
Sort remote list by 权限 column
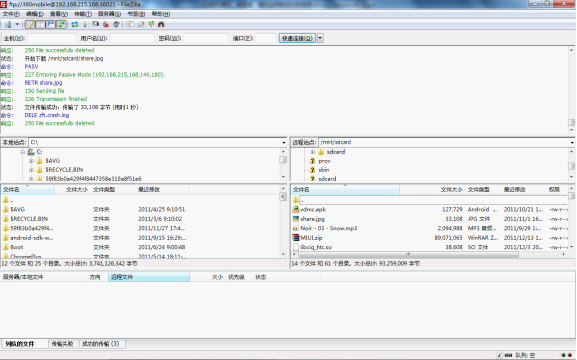[557, 190]
